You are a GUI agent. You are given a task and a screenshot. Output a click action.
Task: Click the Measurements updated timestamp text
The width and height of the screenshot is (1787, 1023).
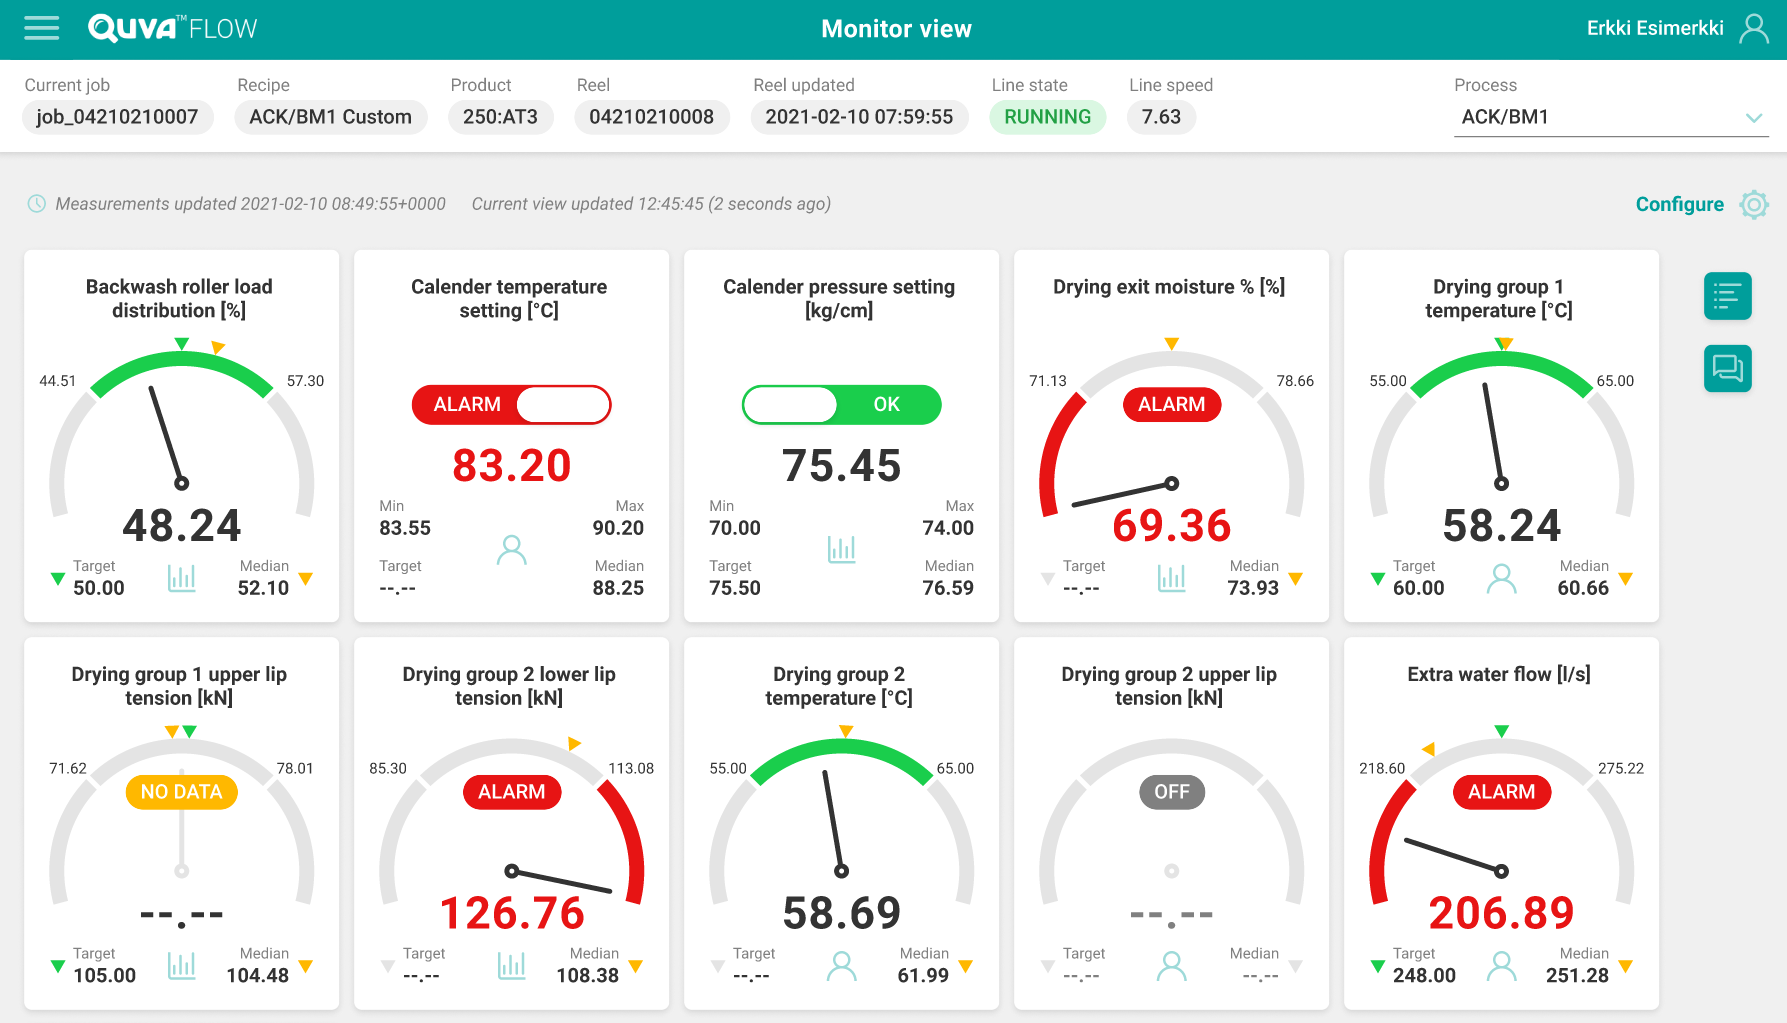pos(251,204)
